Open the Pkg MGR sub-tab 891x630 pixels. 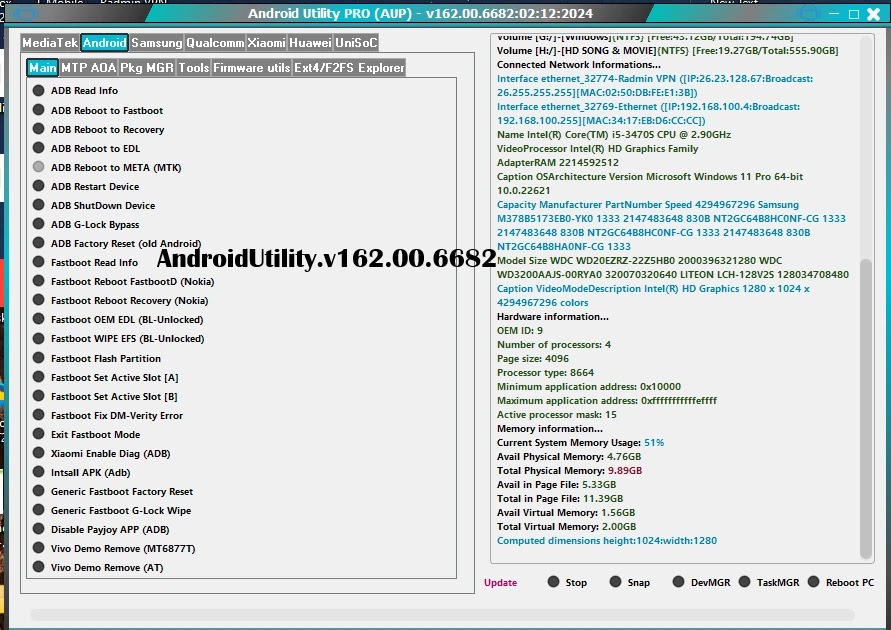pos(147,68)
